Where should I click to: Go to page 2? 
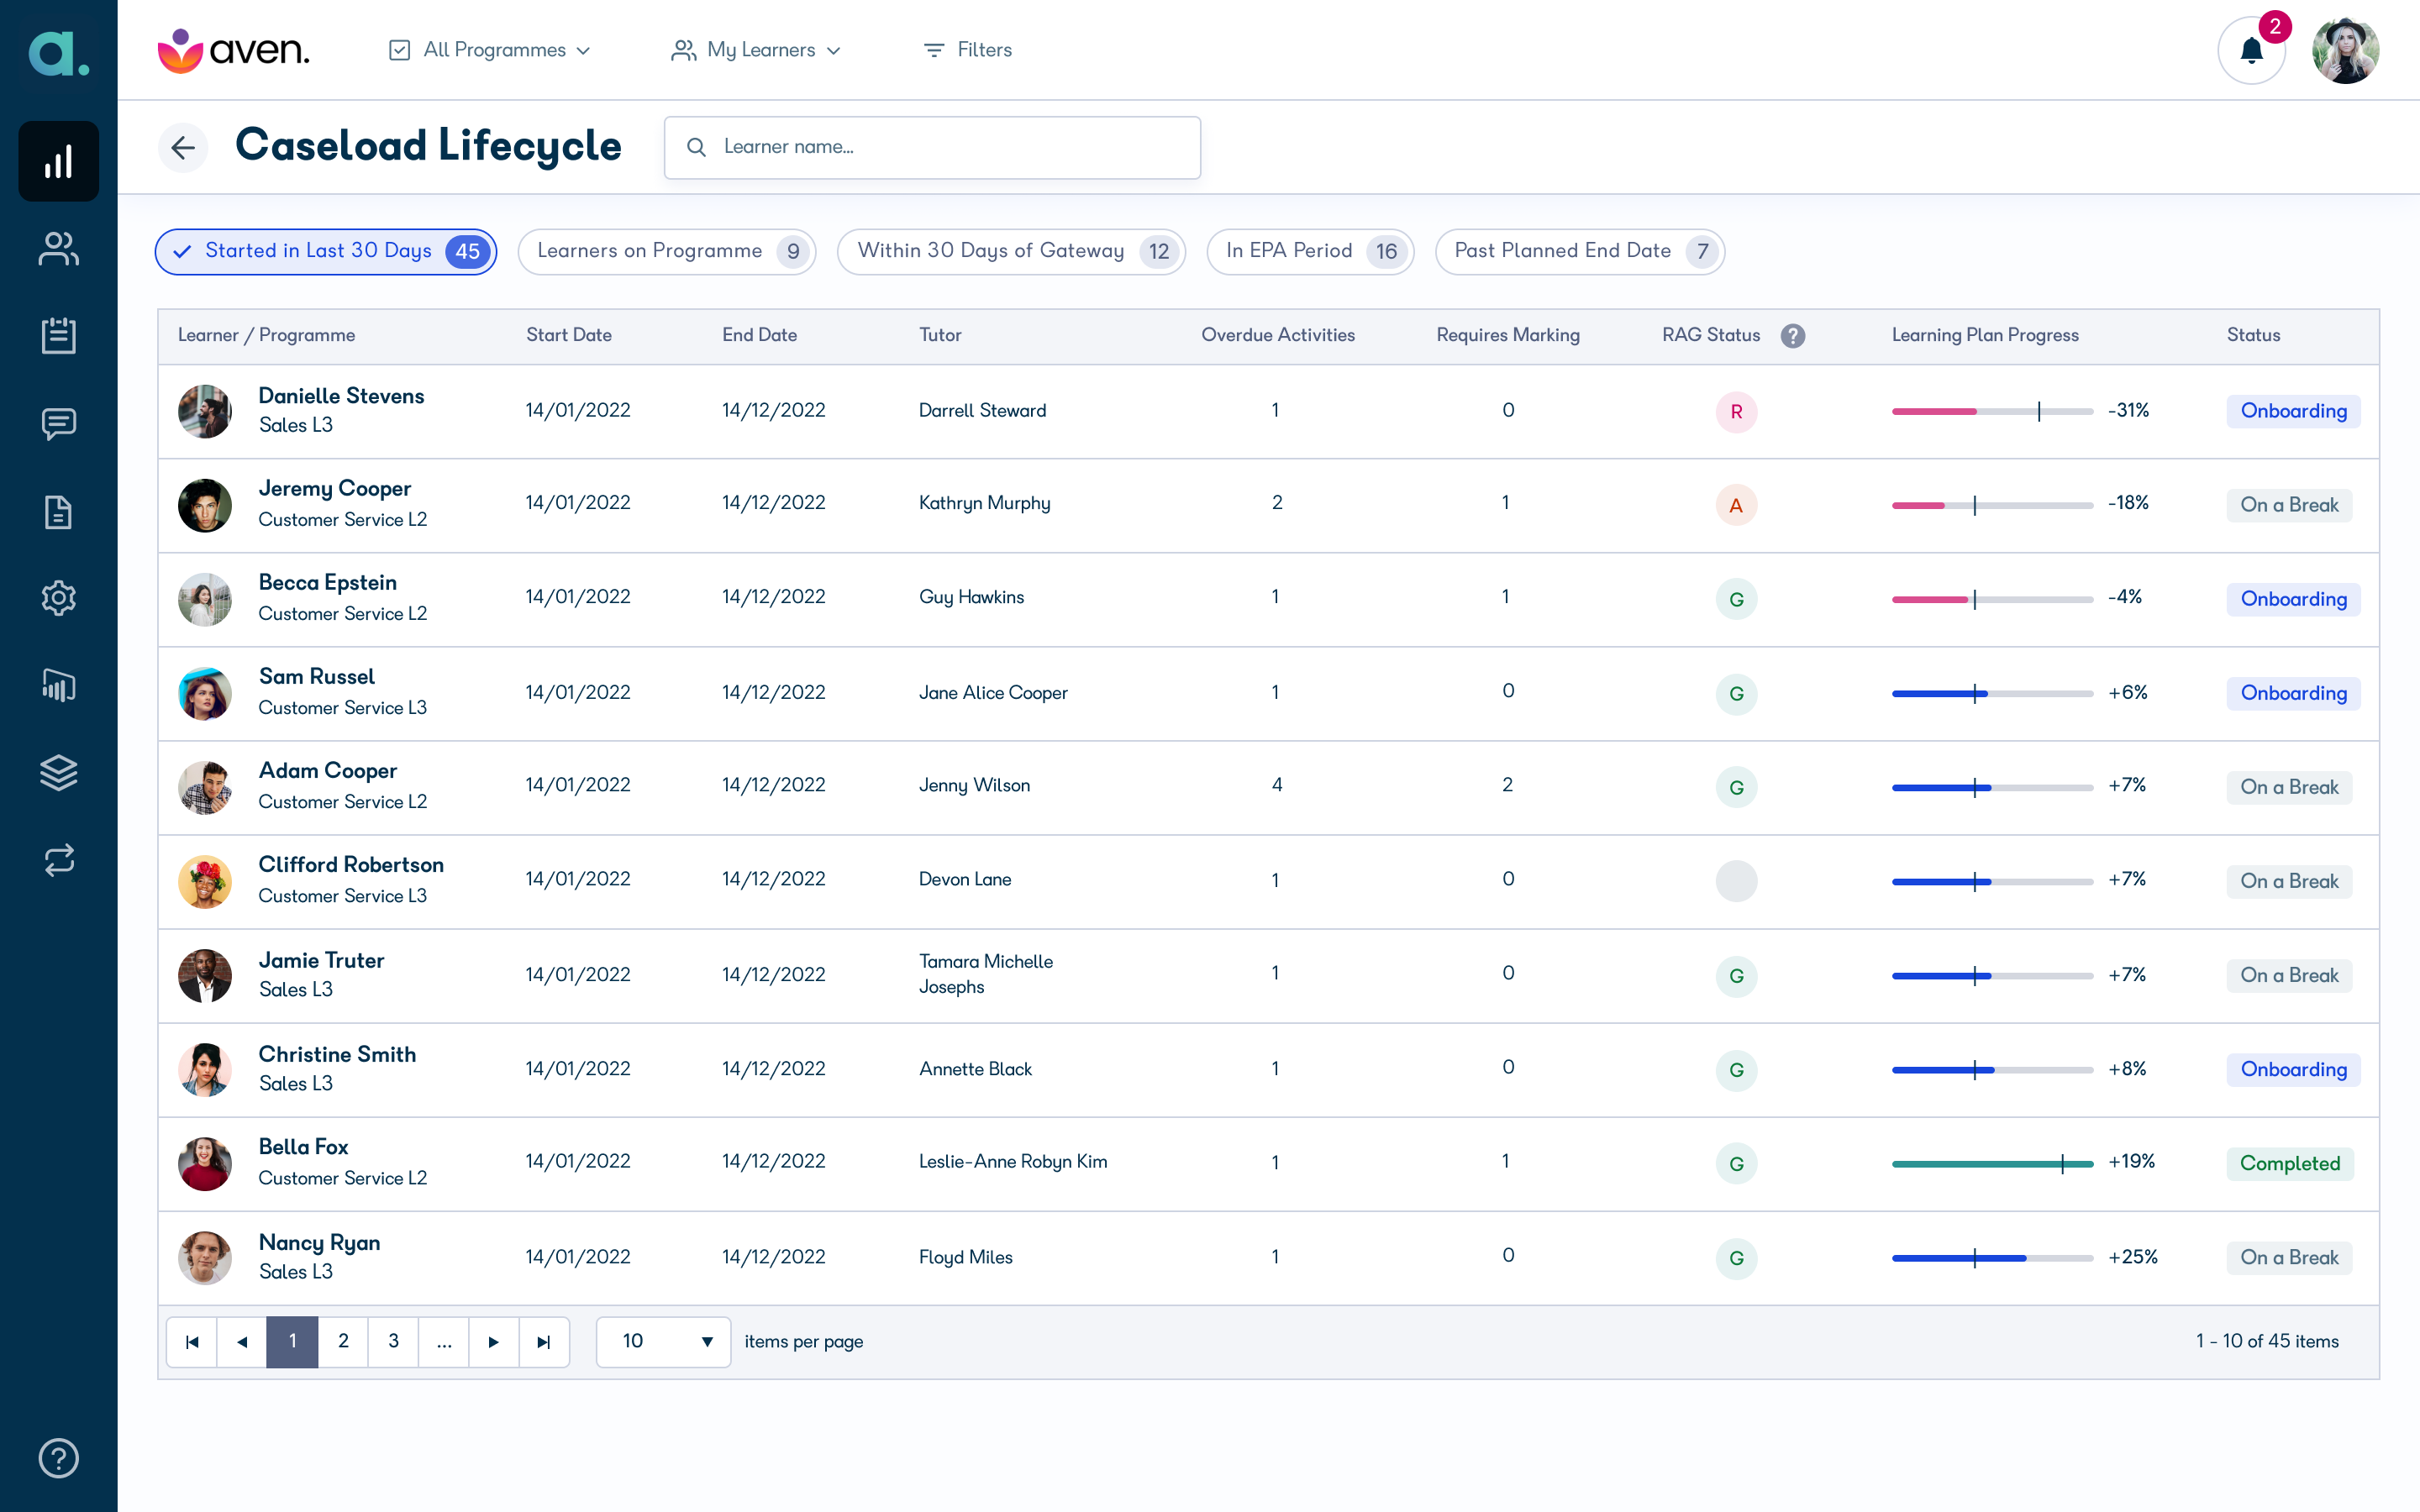(343, 1341)
